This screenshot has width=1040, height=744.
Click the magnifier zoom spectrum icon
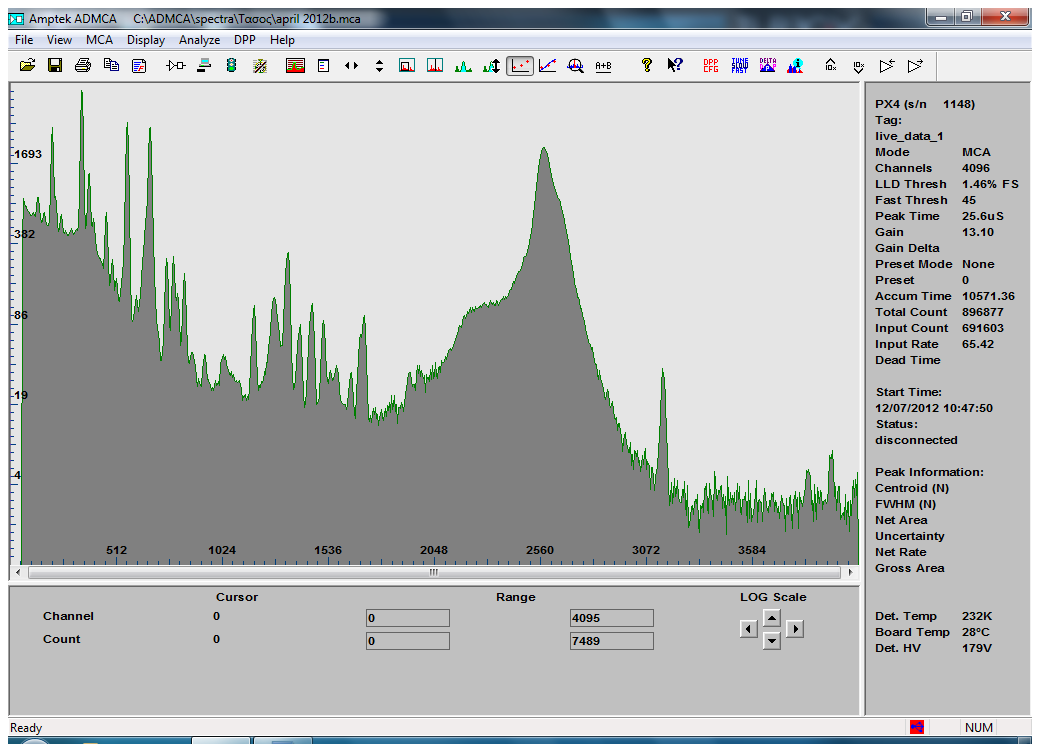click(576, 65)
